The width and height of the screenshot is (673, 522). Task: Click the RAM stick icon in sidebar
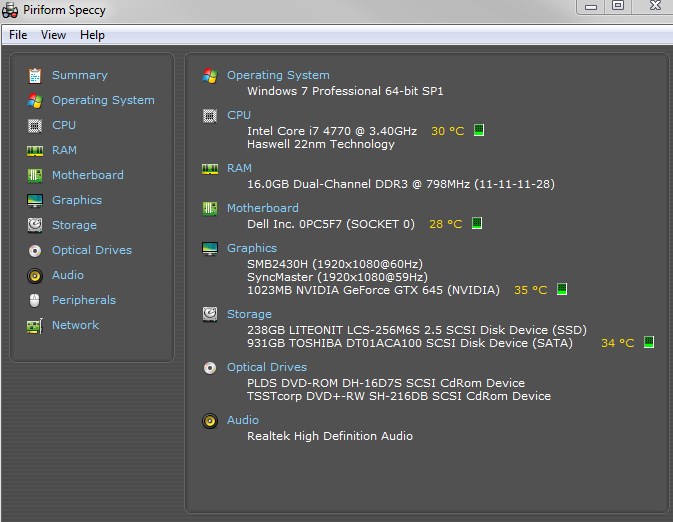coord(35,151)
